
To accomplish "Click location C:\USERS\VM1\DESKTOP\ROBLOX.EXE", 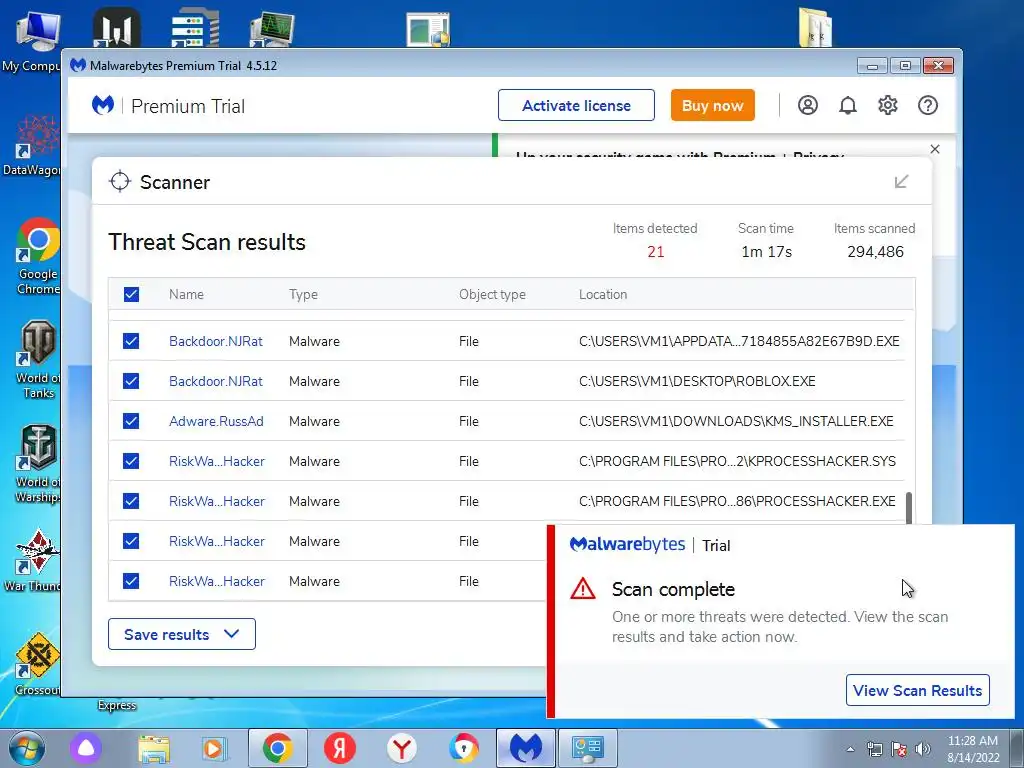I will pos(697,381).
